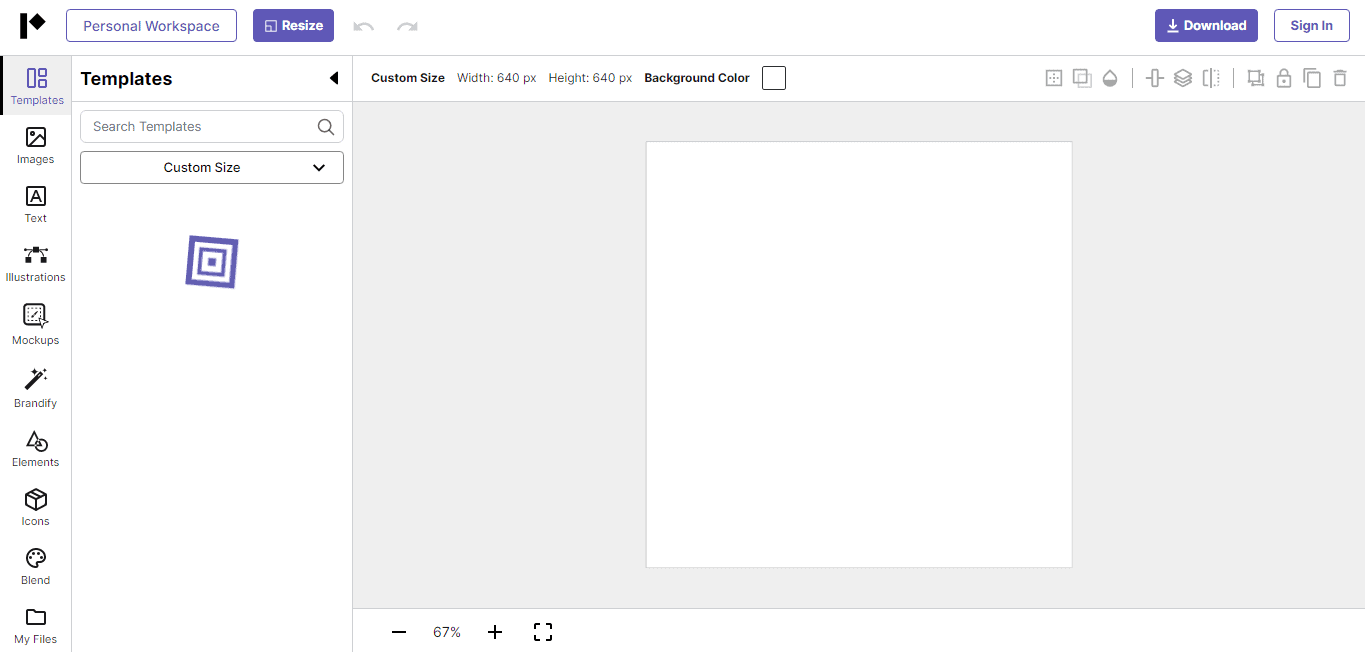Viewport: 1365px width, 652px height.
Task: Expand the Custom Size dropdown
Action: point(211,167)
